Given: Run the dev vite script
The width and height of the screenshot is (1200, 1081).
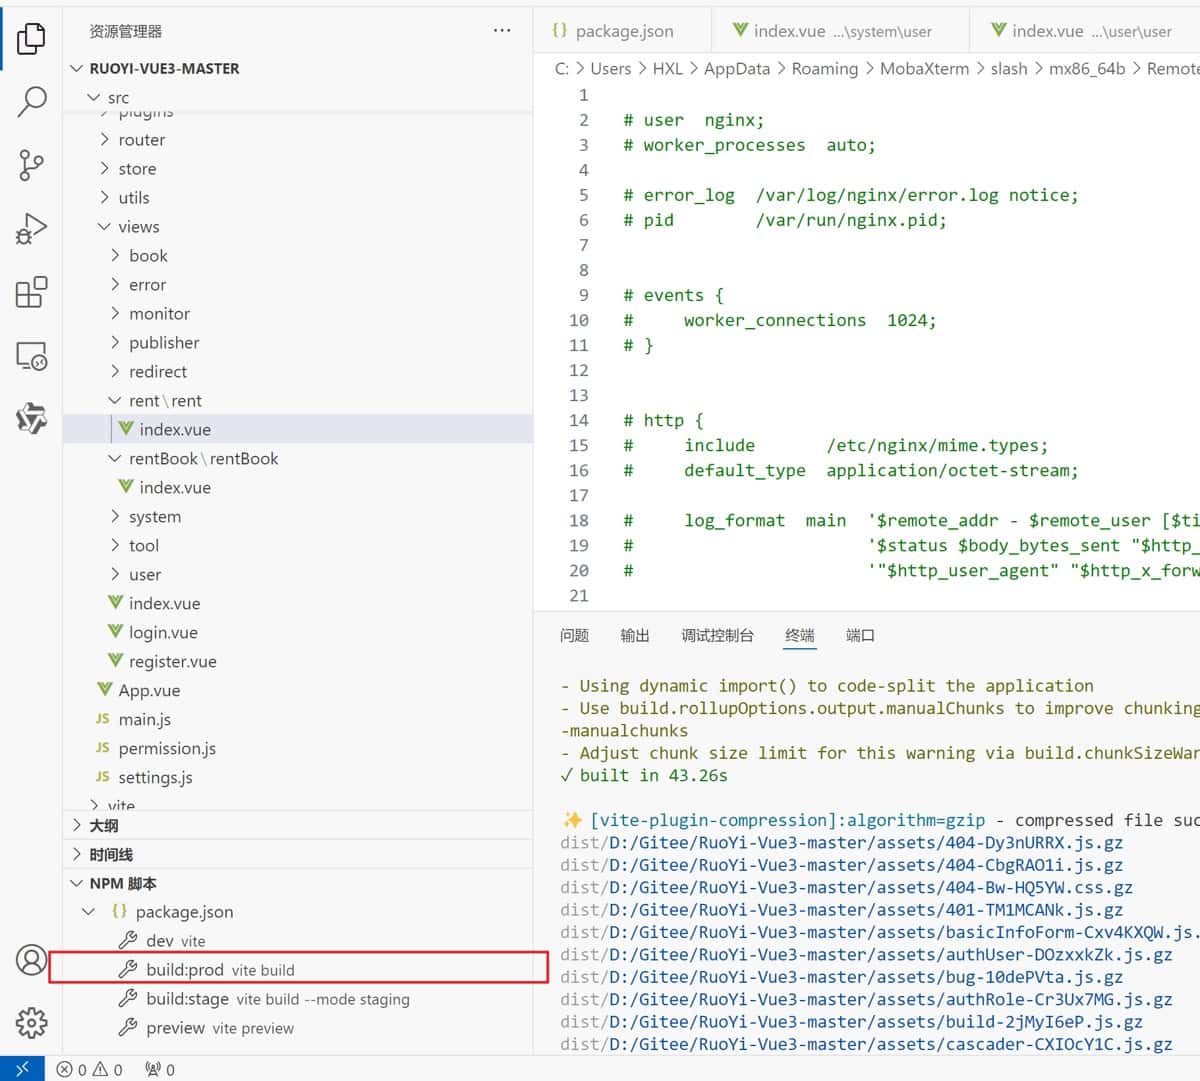Looking at the screenshot, I should pos(298,940).
